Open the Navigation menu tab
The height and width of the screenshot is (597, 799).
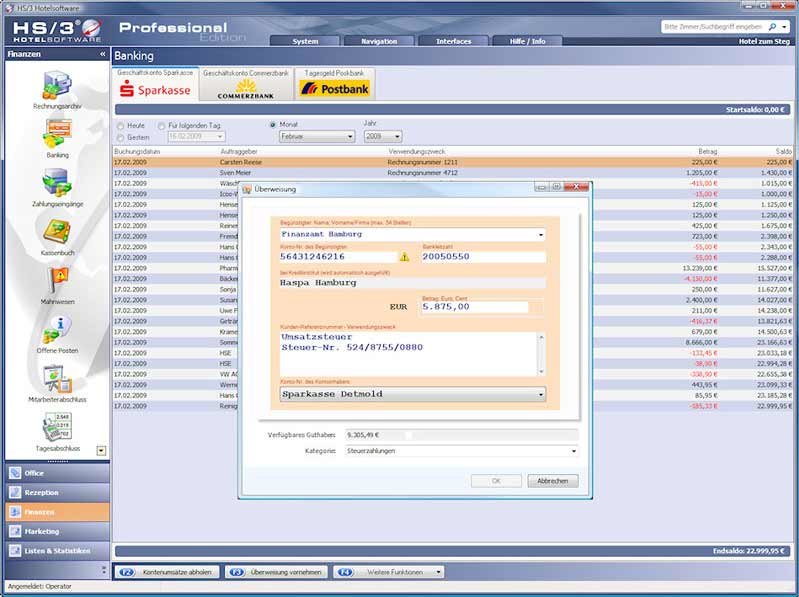pyautogui.click(x=379, y=41)
